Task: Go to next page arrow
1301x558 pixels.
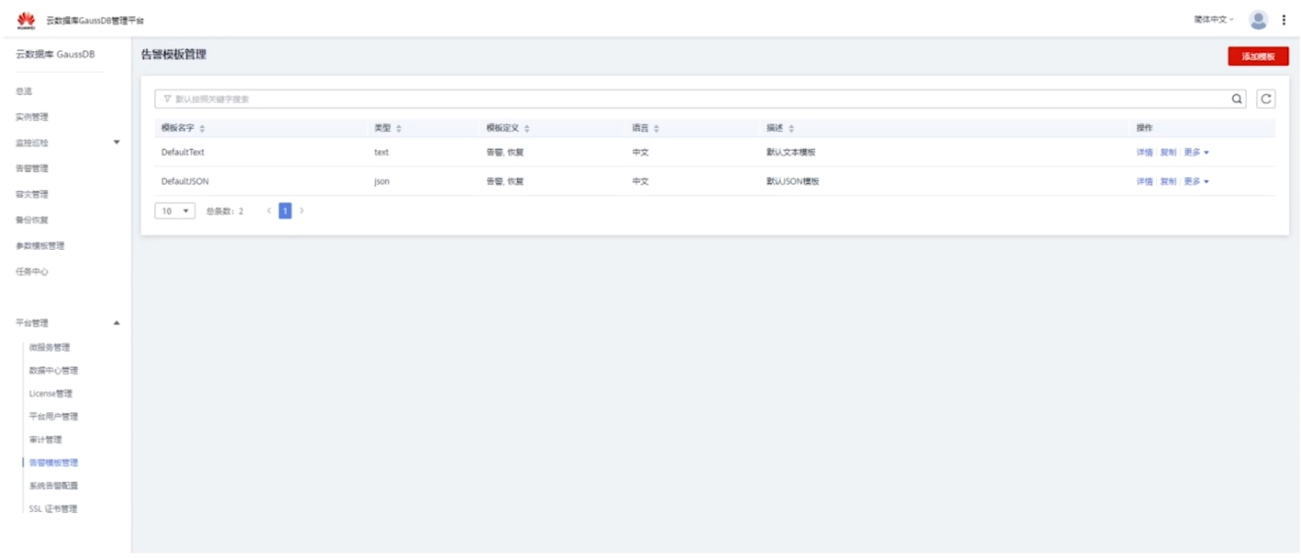Action: pyautogui.click(x=302, y=211)
